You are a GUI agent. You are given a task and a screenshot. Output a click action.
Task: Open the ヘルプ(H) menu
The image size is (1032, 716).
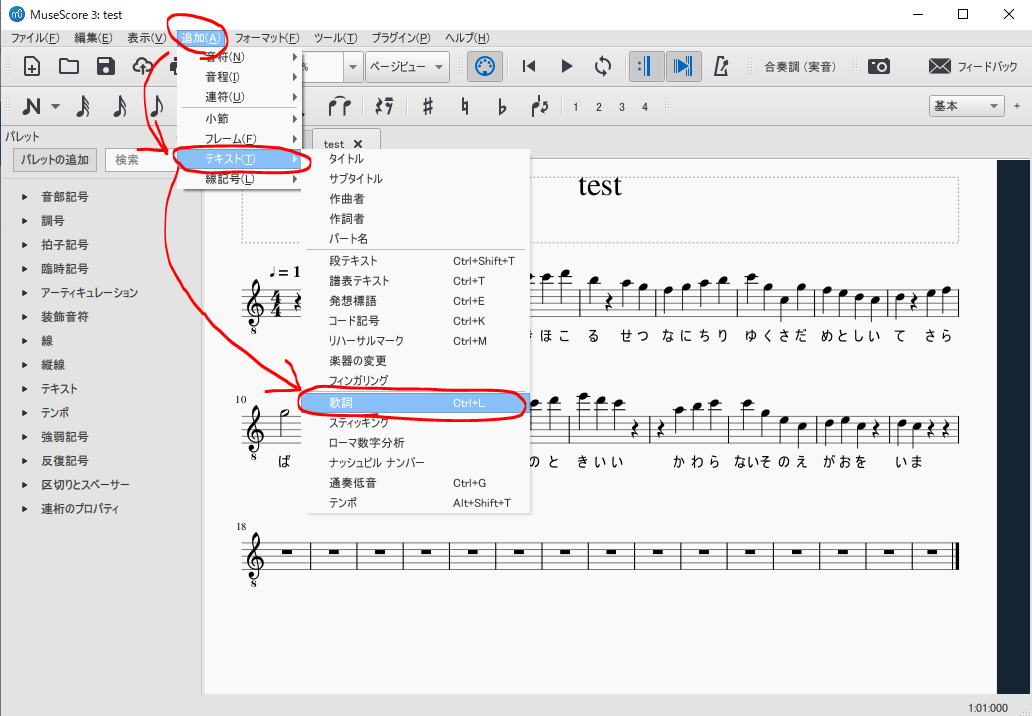467,38
